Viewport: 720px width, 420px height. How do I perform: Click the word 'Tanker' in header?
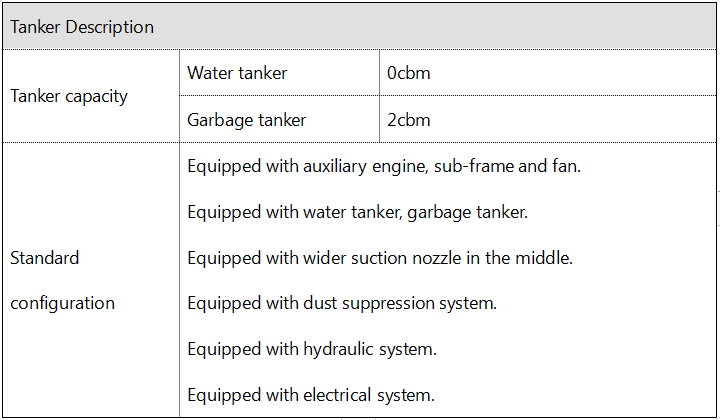(35, 27)
